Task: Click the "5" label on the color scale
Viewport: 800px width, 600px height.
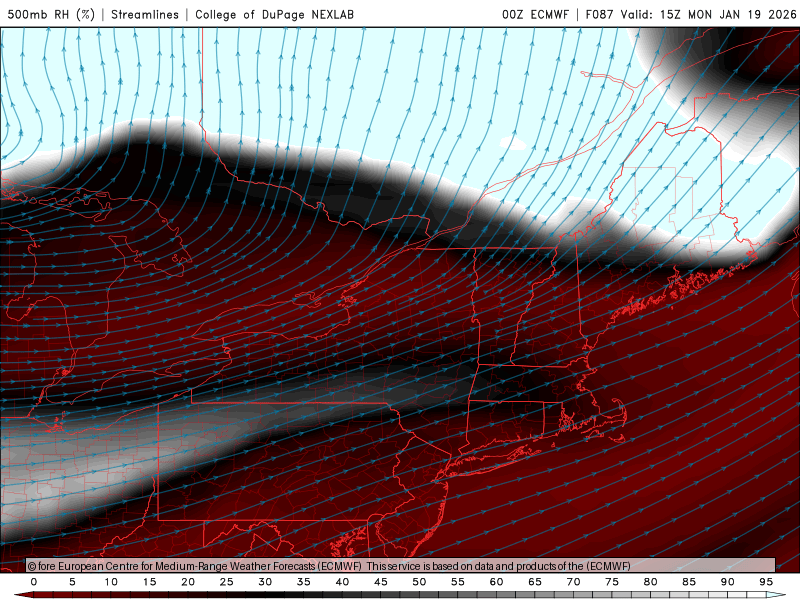Action: (72, 582)
